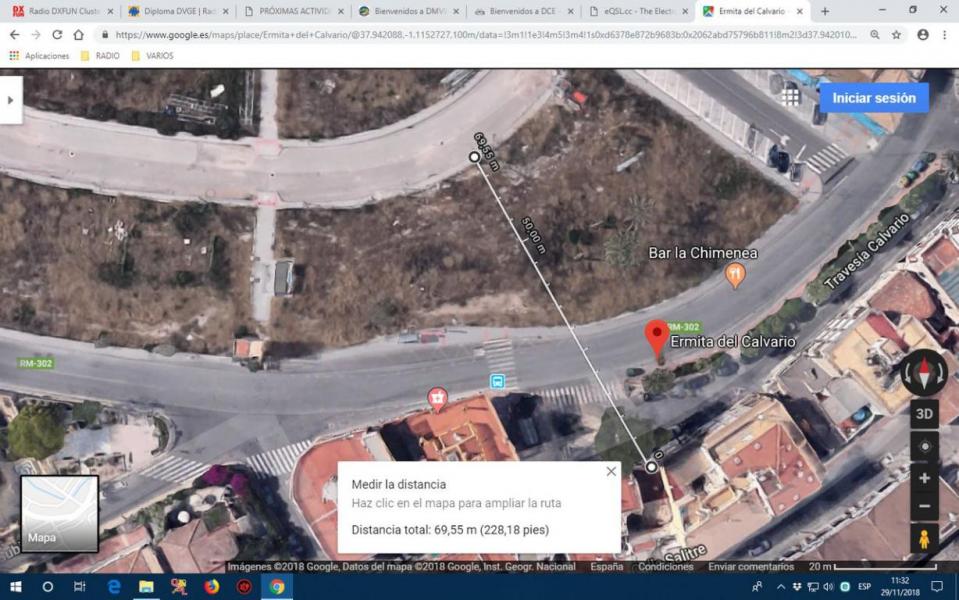Switch to Mapa view using the thumbnail
Screen dimensions: 959x600
pos(60,514)
